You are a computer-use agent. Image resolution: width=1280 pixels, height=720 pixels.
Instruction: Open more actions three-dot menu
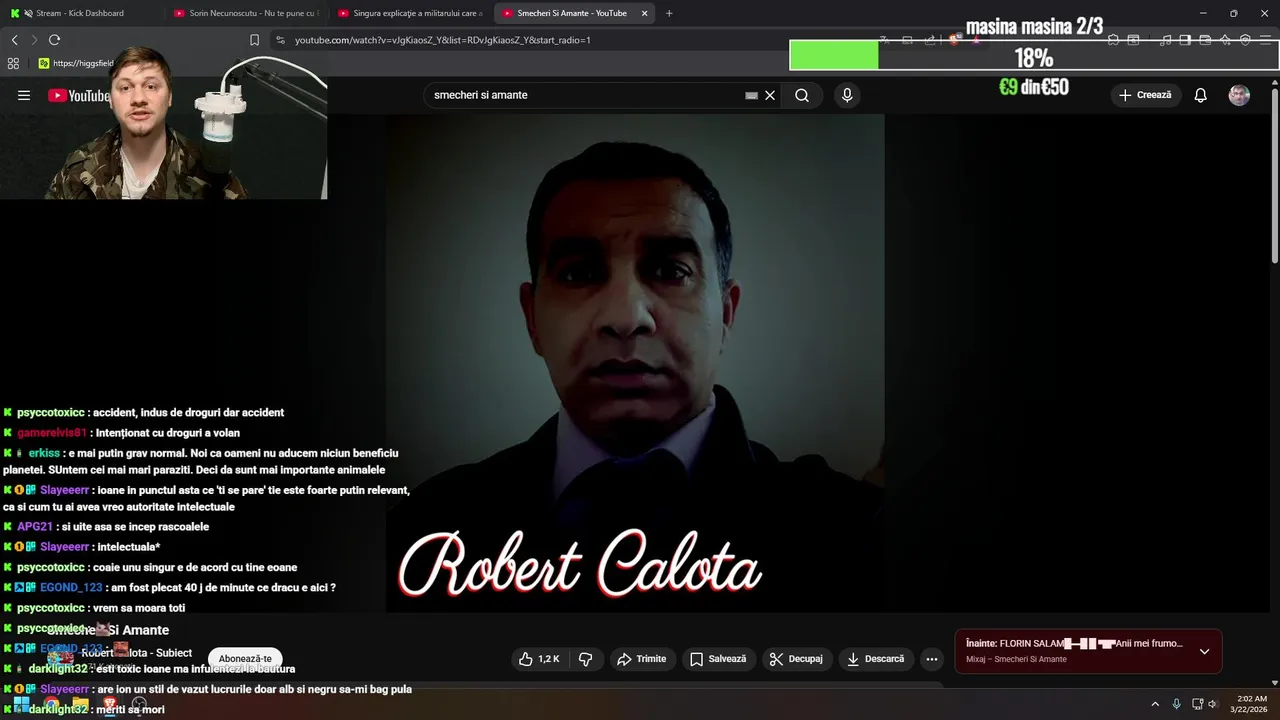tap(932, 659)
